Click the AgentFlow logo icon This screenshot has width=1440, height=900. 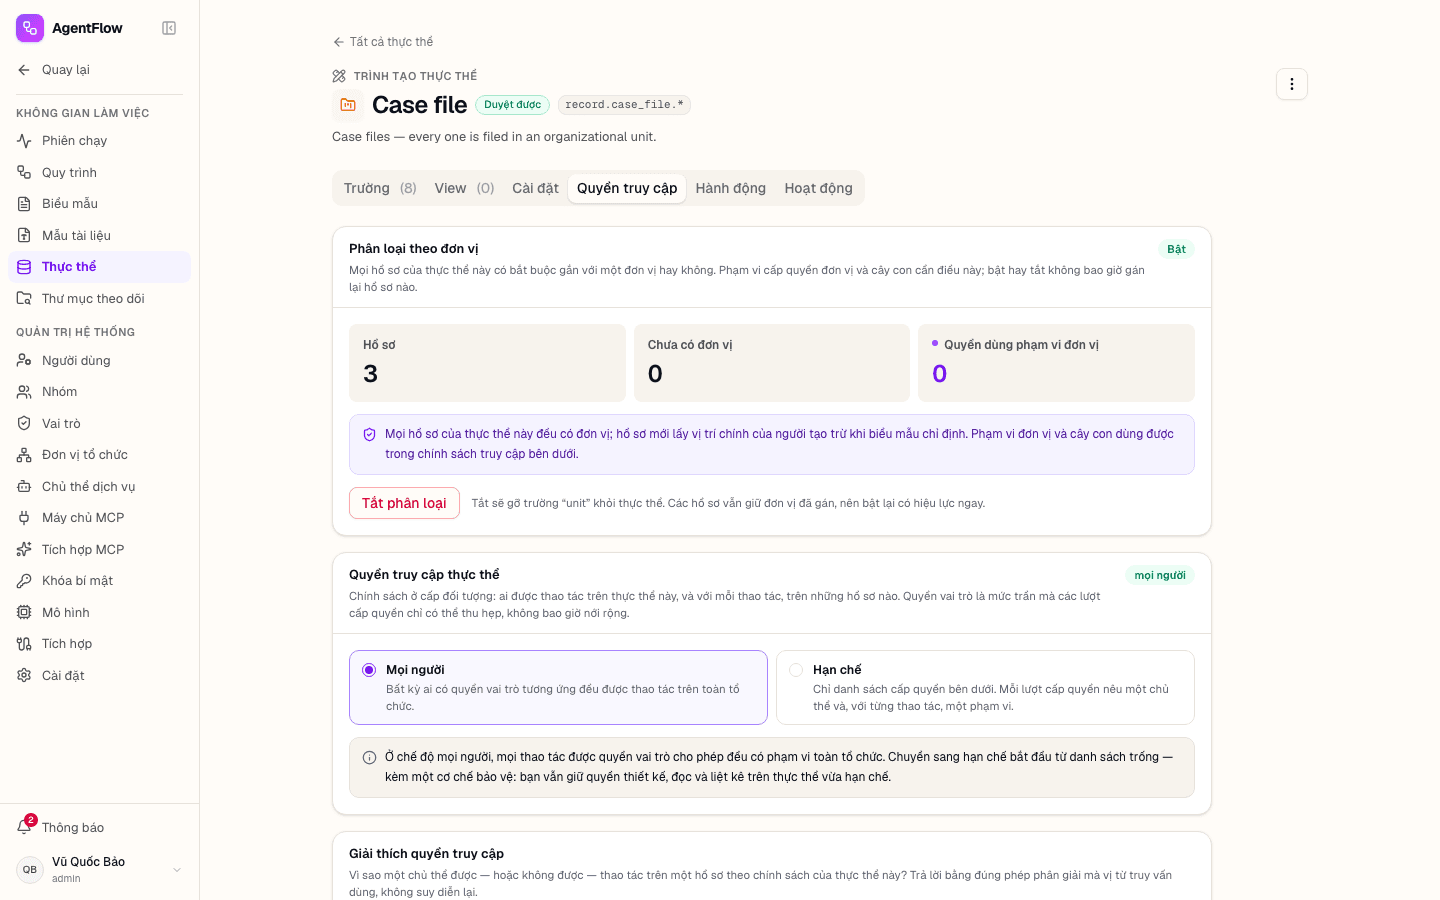pyautogui.click(x=30, y=28)
